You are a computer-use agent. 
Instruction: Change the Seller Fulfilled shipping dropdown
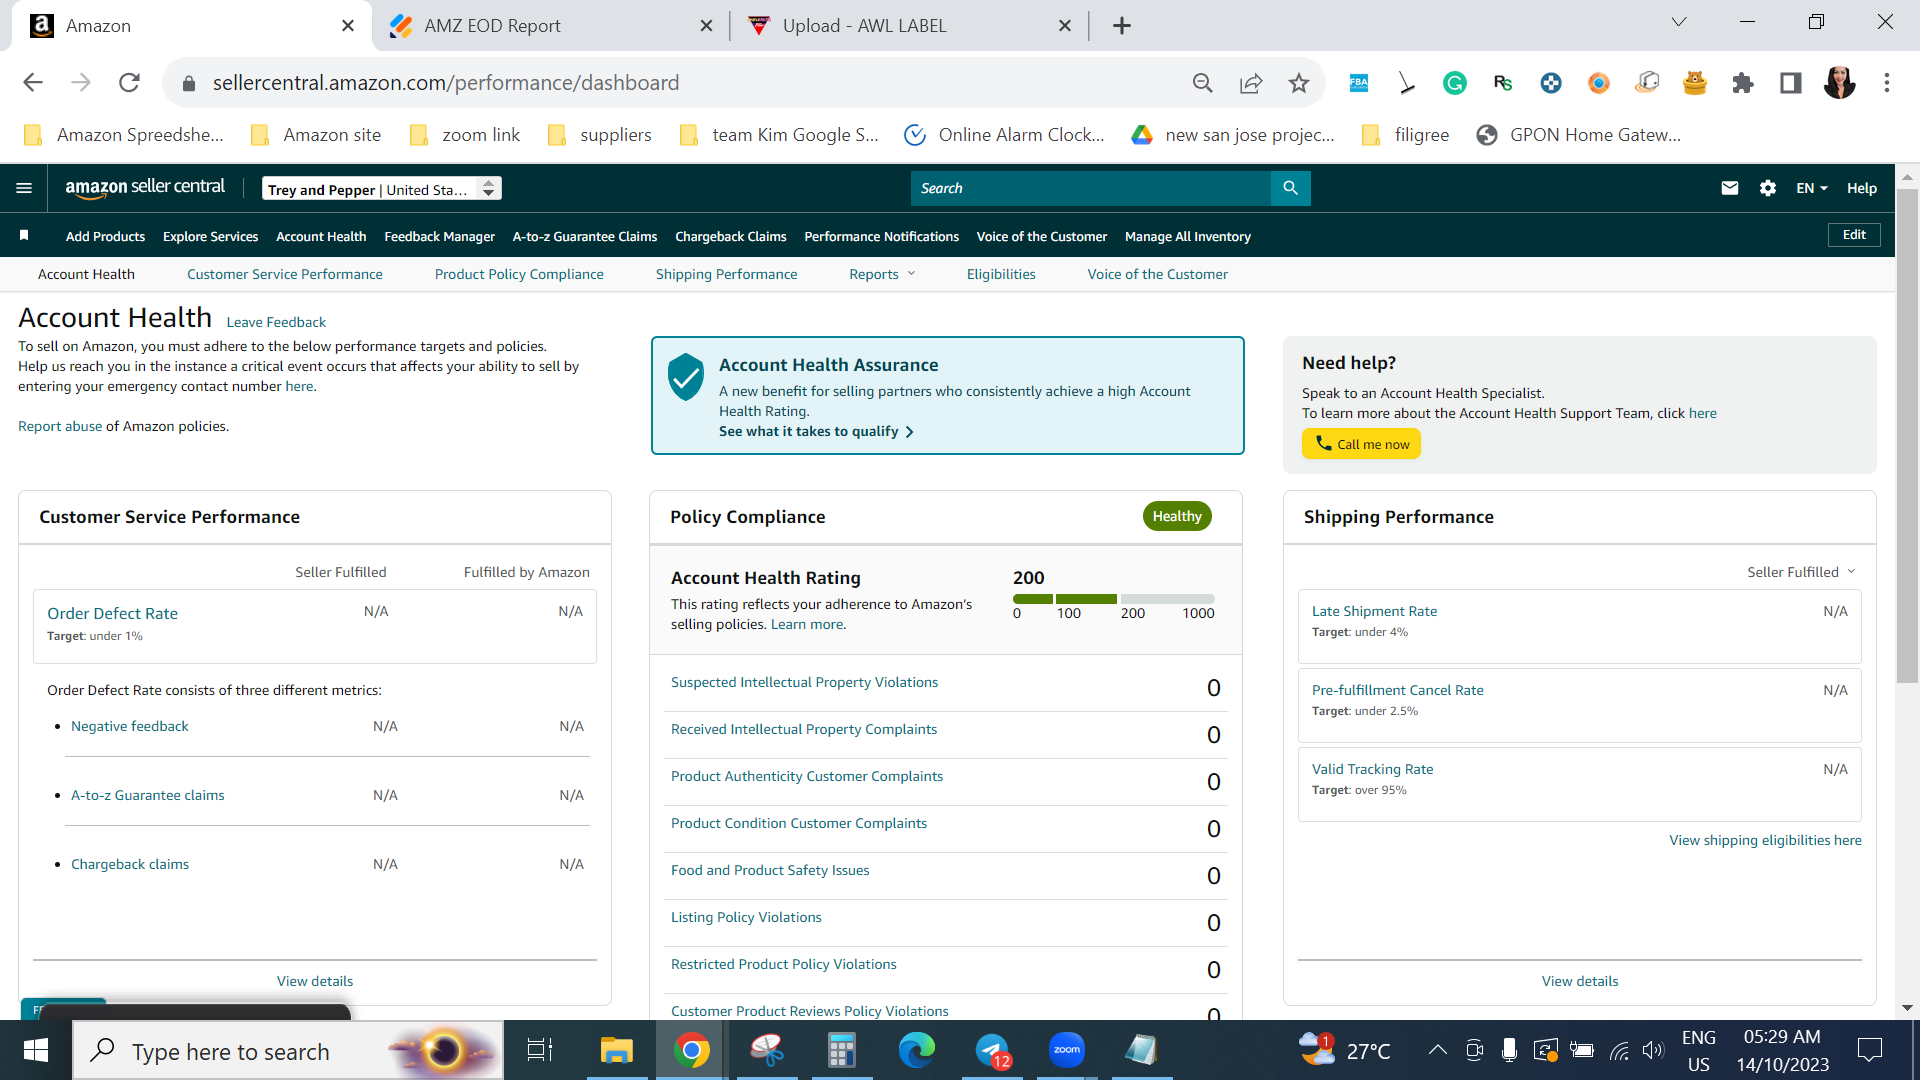coord(1801,572)
